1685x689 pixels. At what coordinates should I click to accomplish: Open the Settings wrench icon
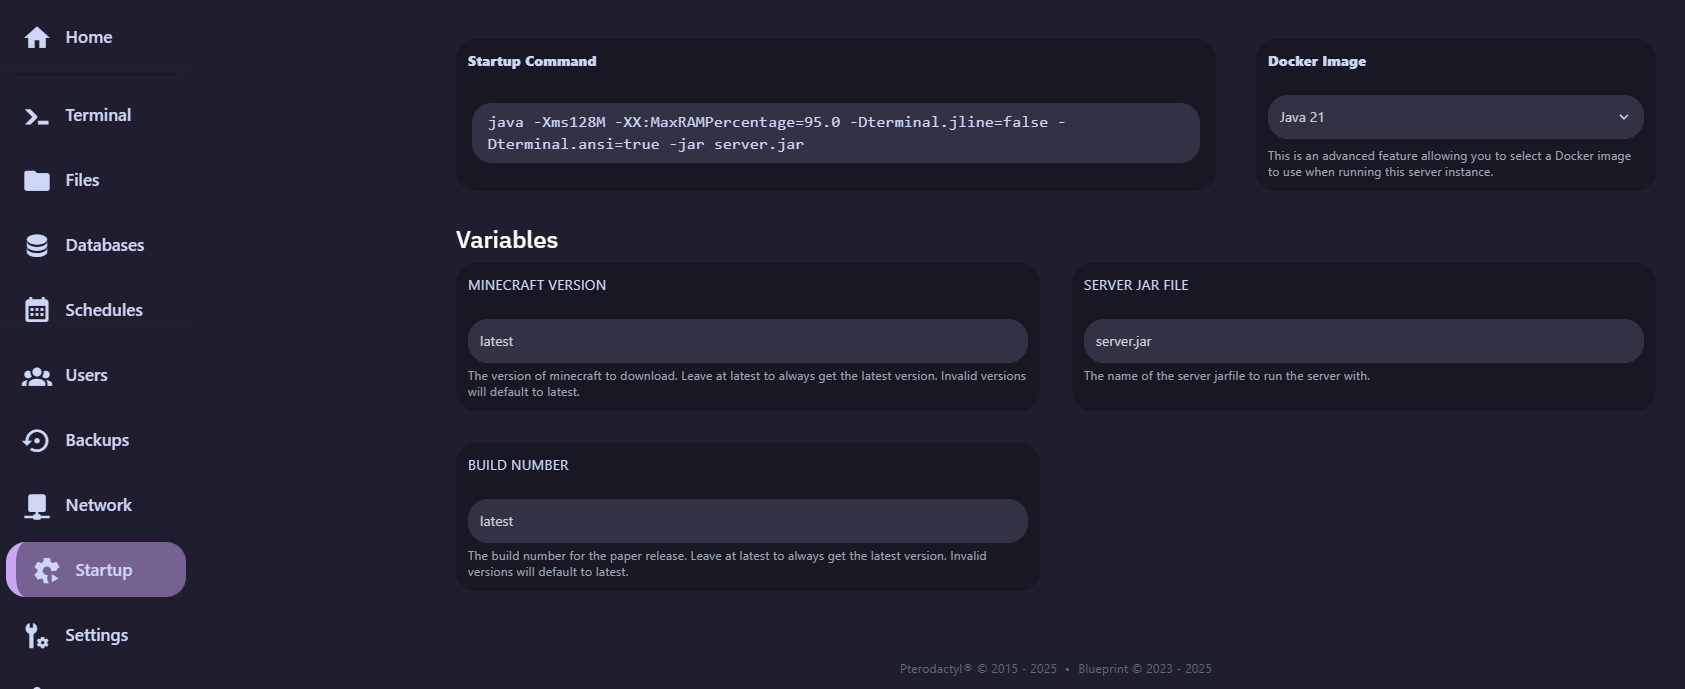[37, 636]
